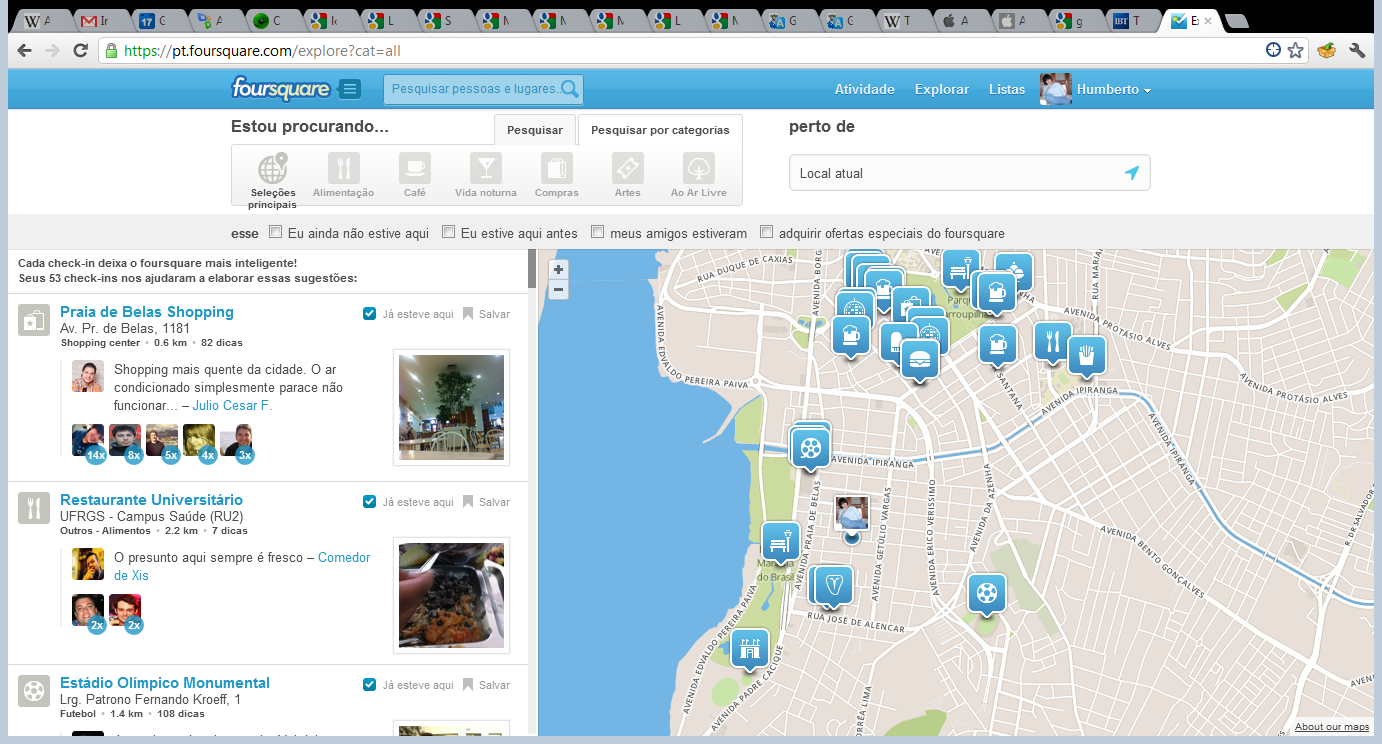Bookmark this page with the star icon
Screen dimensions: 1382x744
coord(1296,50)
